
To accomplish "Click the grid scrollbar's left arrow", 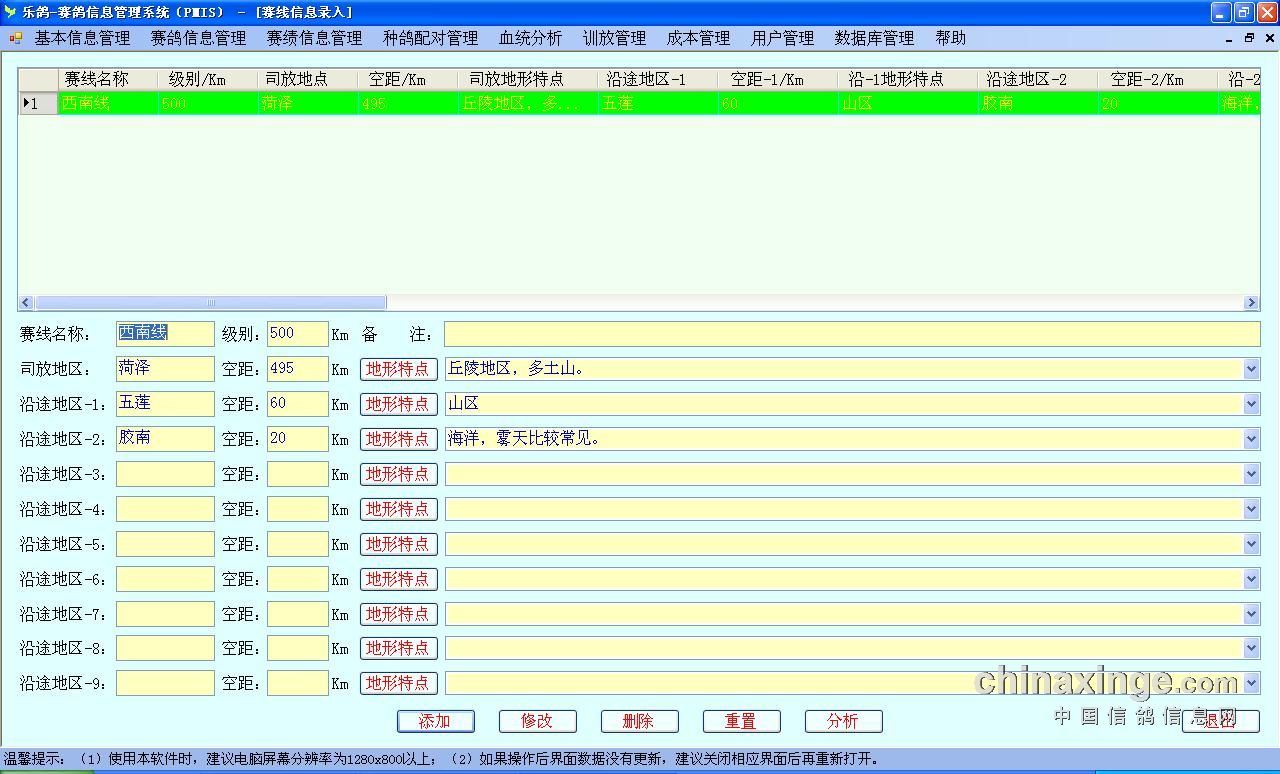I will click(26, 302).
